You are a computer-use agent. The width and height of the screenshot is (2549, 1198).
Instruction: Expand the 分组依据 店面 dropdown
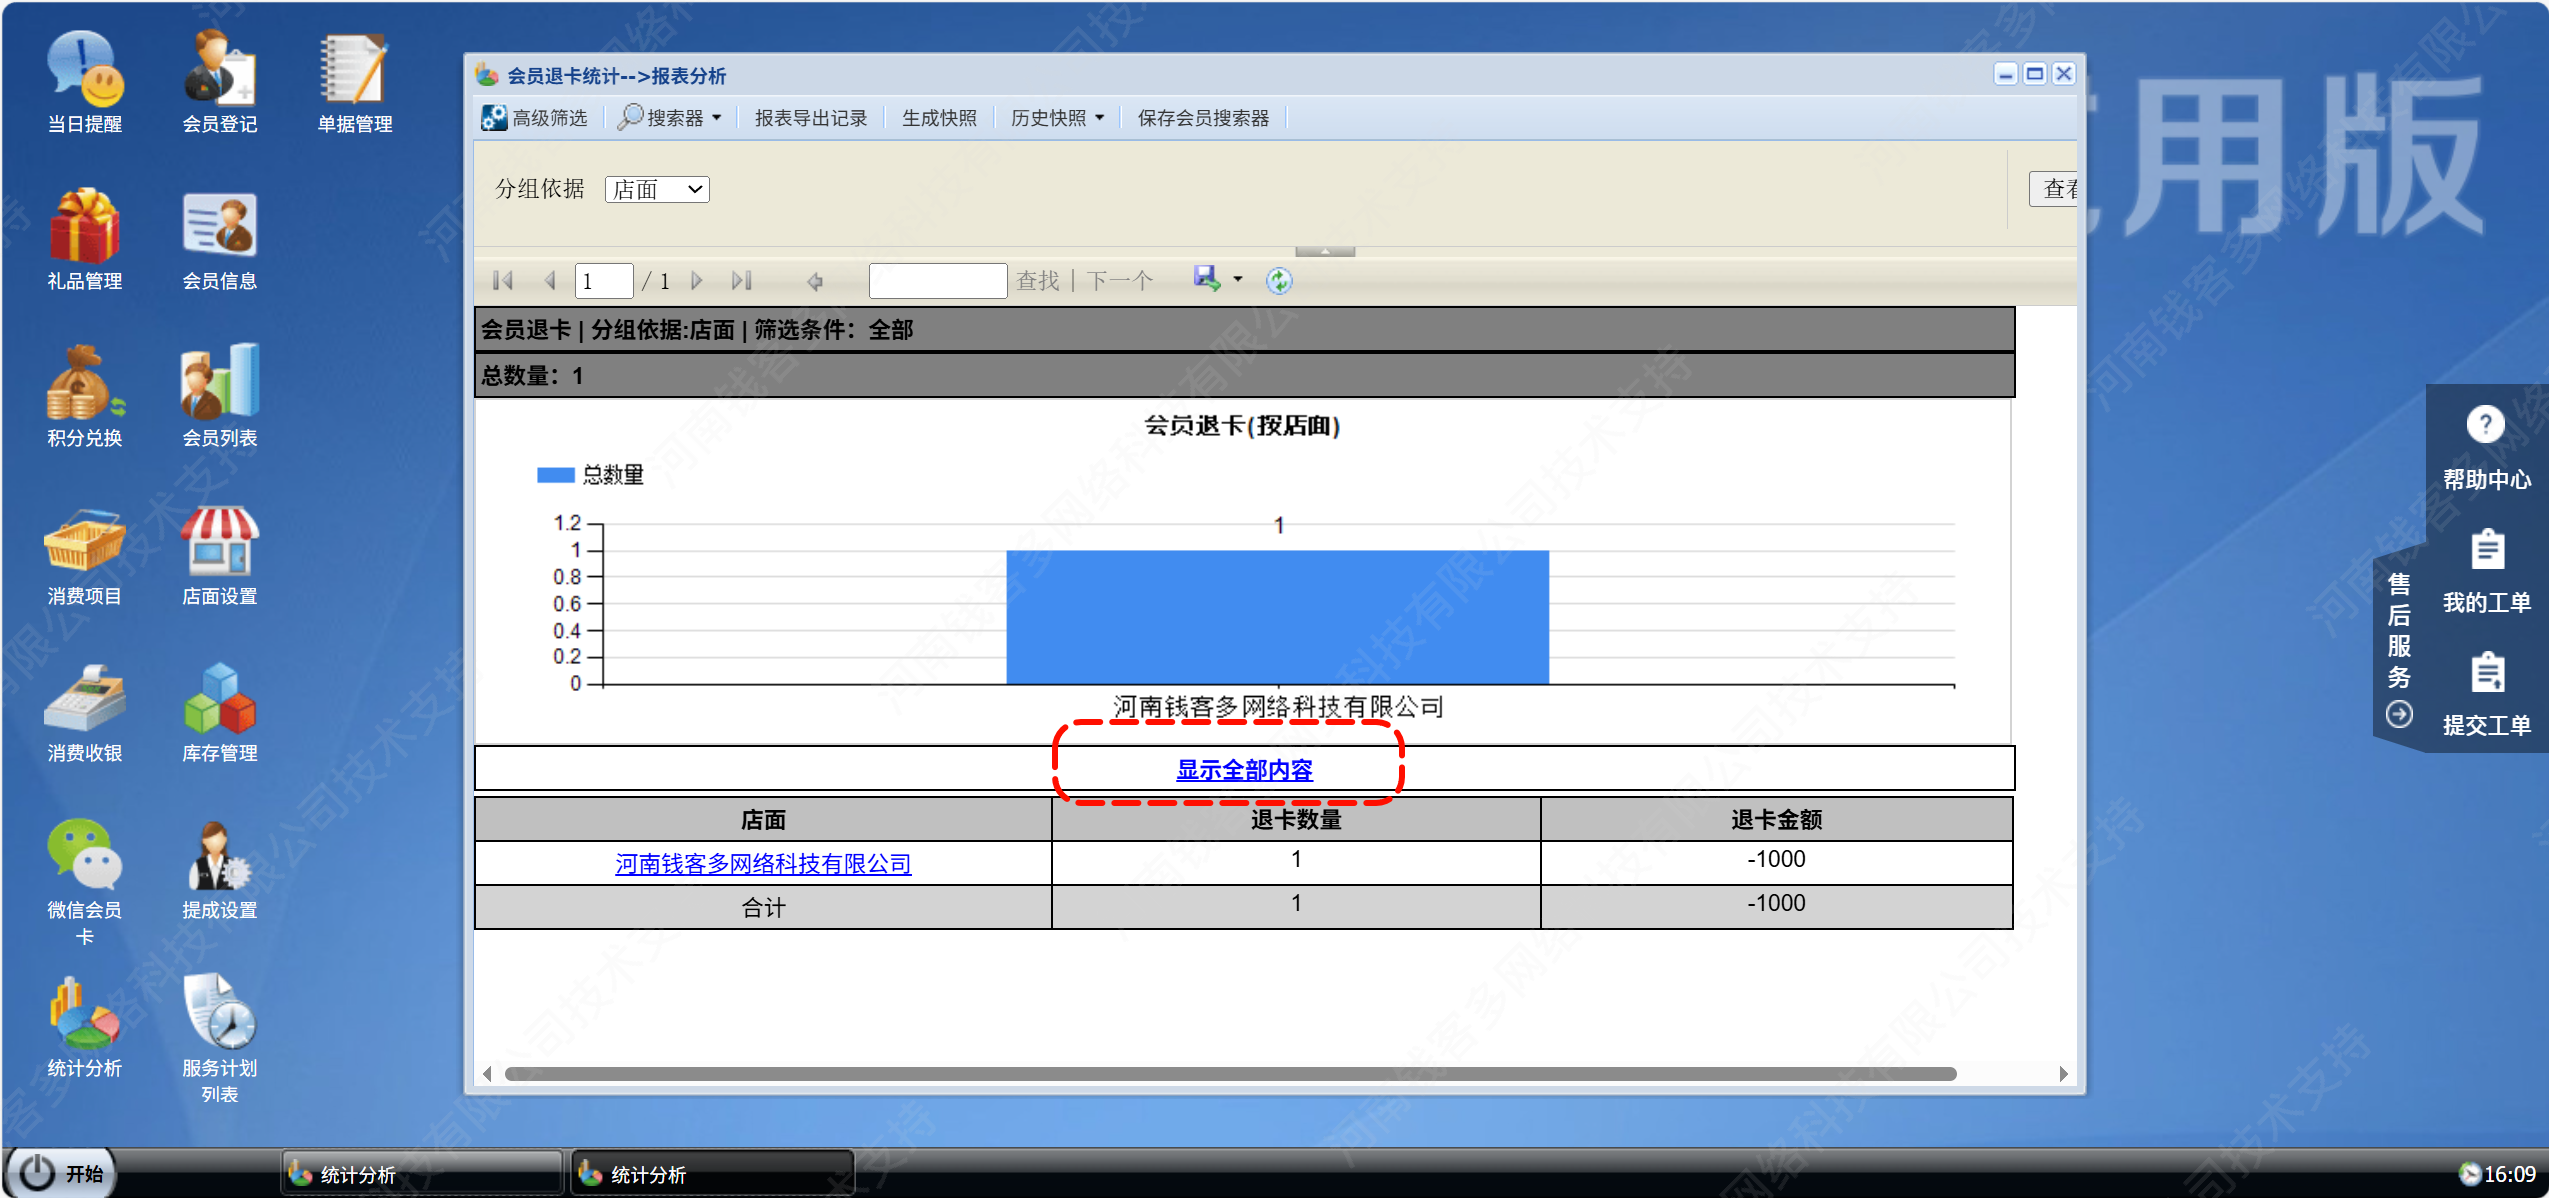pos(657,189)
